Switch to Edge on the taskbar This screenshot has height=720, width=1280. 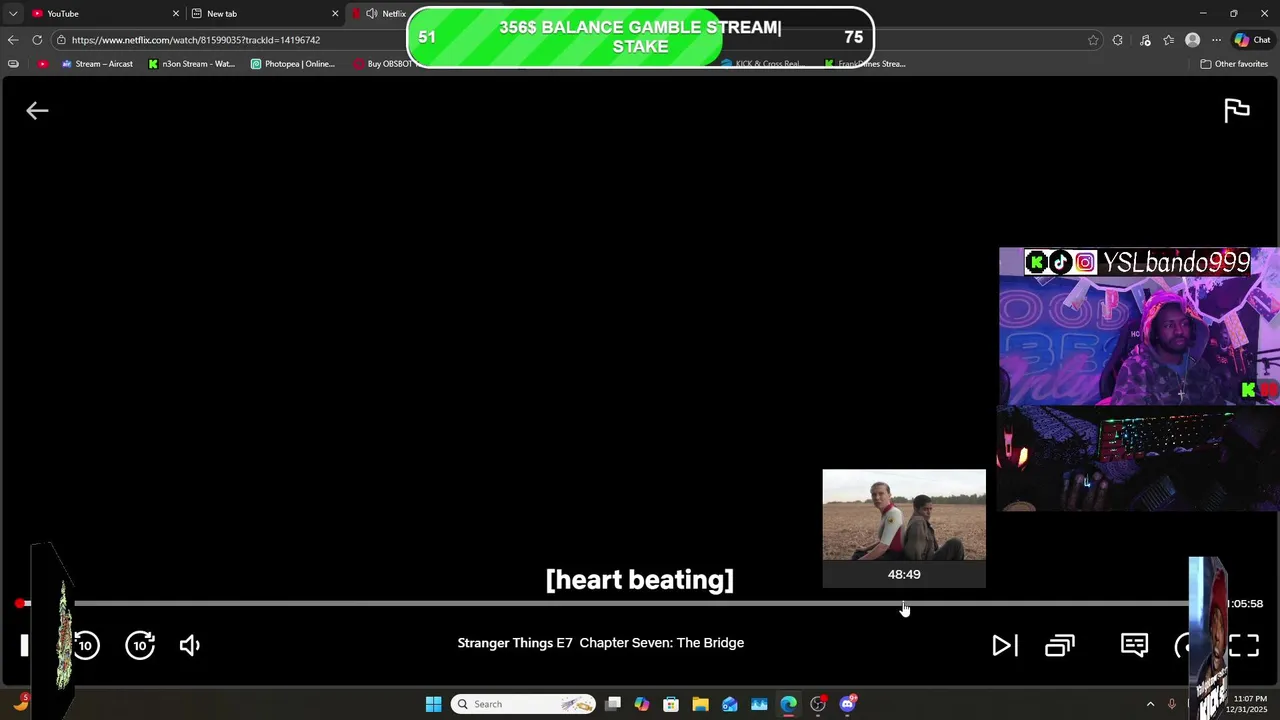[x=789, y=704]
